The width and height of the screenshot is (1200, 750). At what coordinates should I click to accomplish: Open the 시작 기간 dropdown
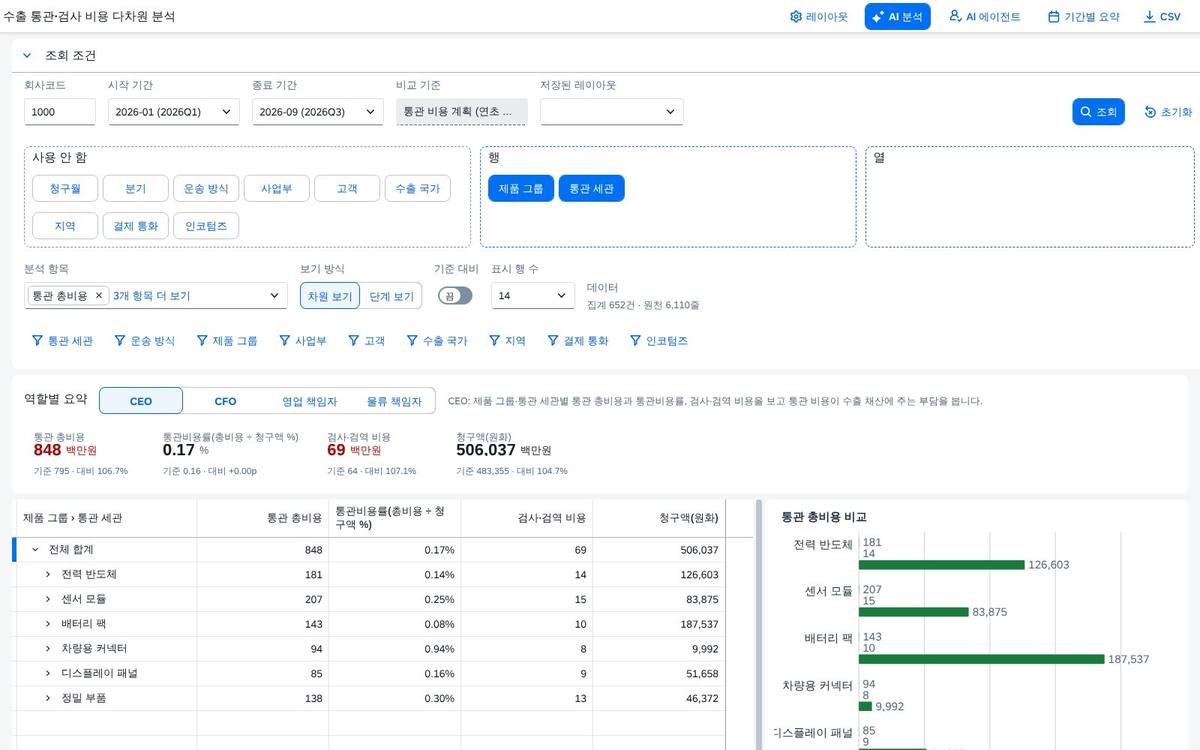click(x=173, y=112)
